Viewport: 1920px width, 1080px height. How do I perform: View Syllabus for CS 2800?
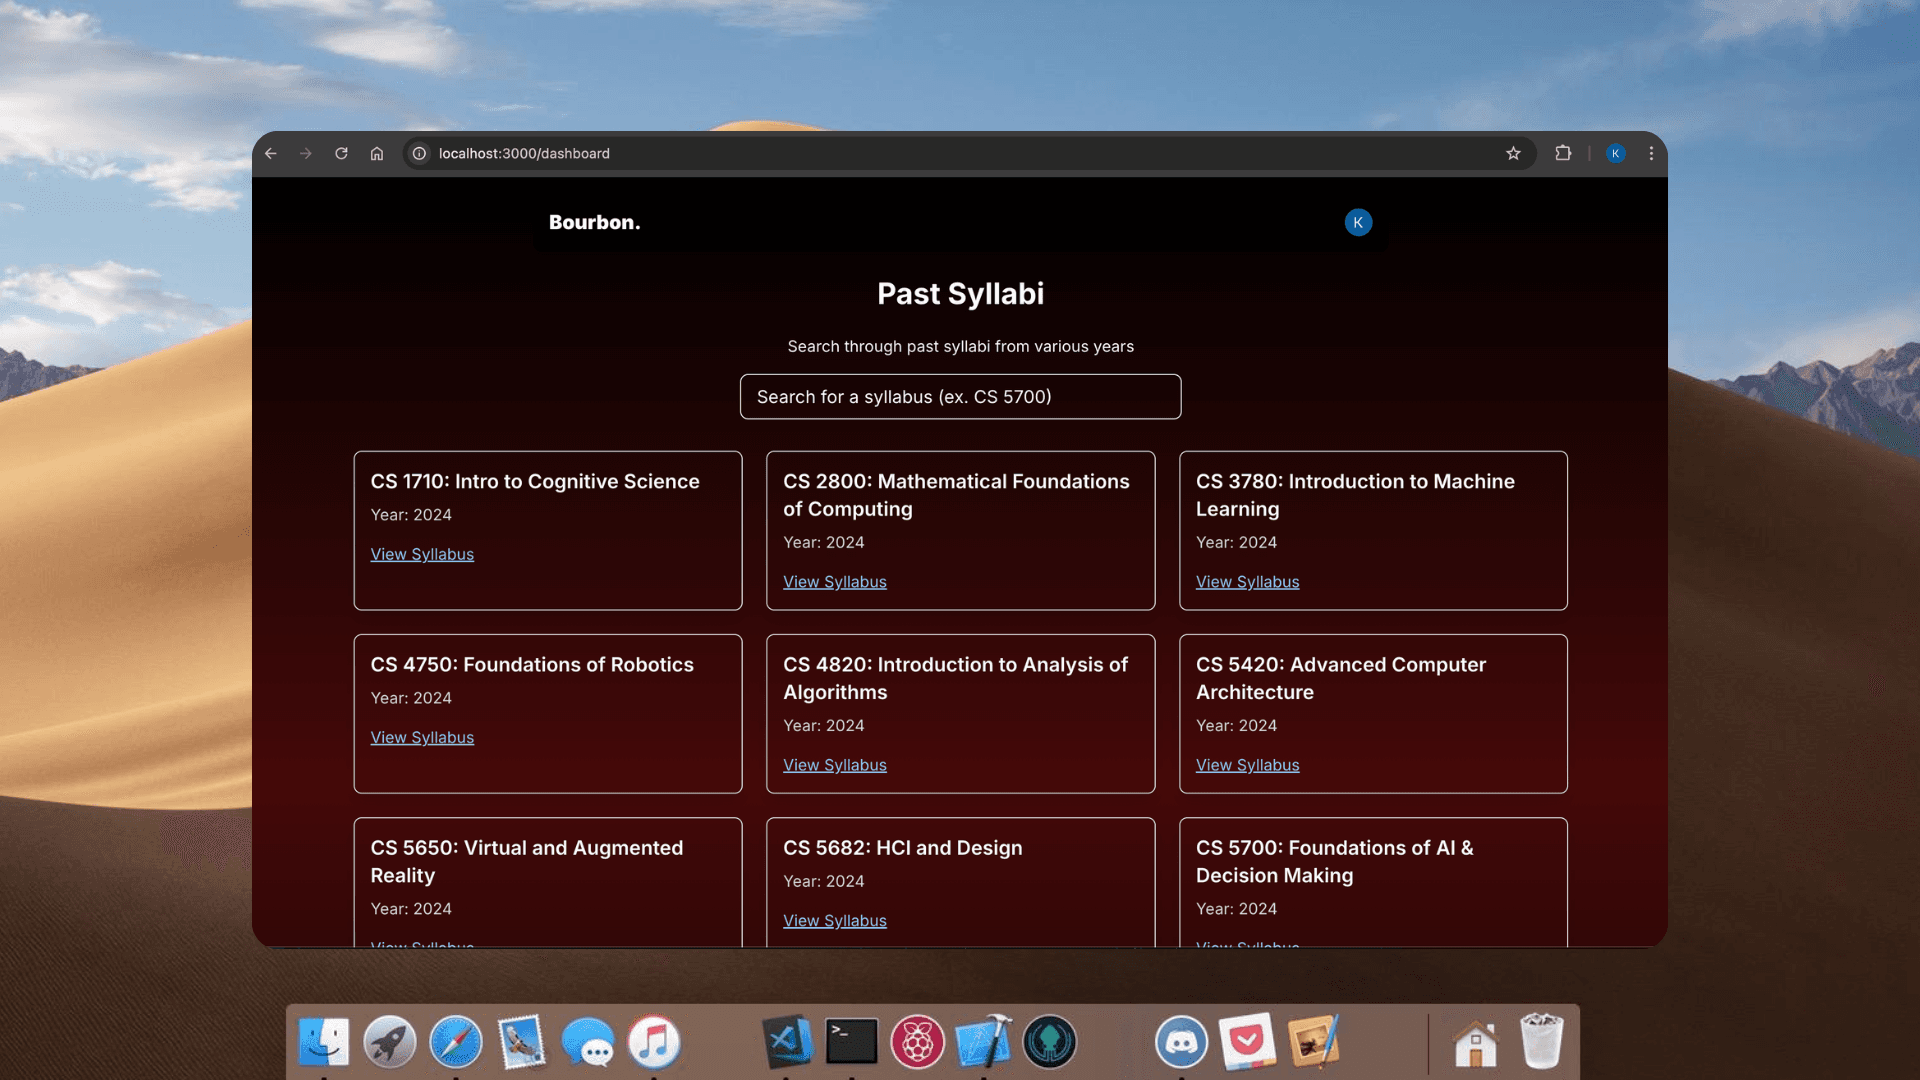(x=835, y=582)
